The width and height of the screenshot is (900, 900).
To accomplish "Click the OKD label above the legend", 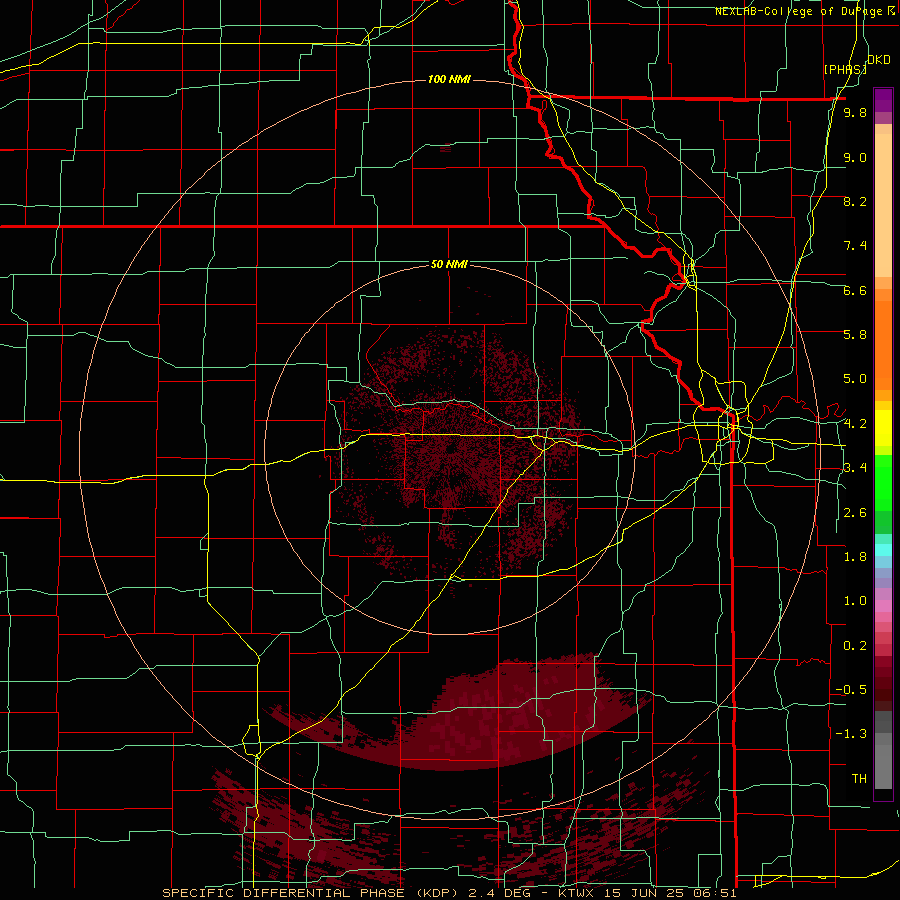I will click(x=879, y=60).
